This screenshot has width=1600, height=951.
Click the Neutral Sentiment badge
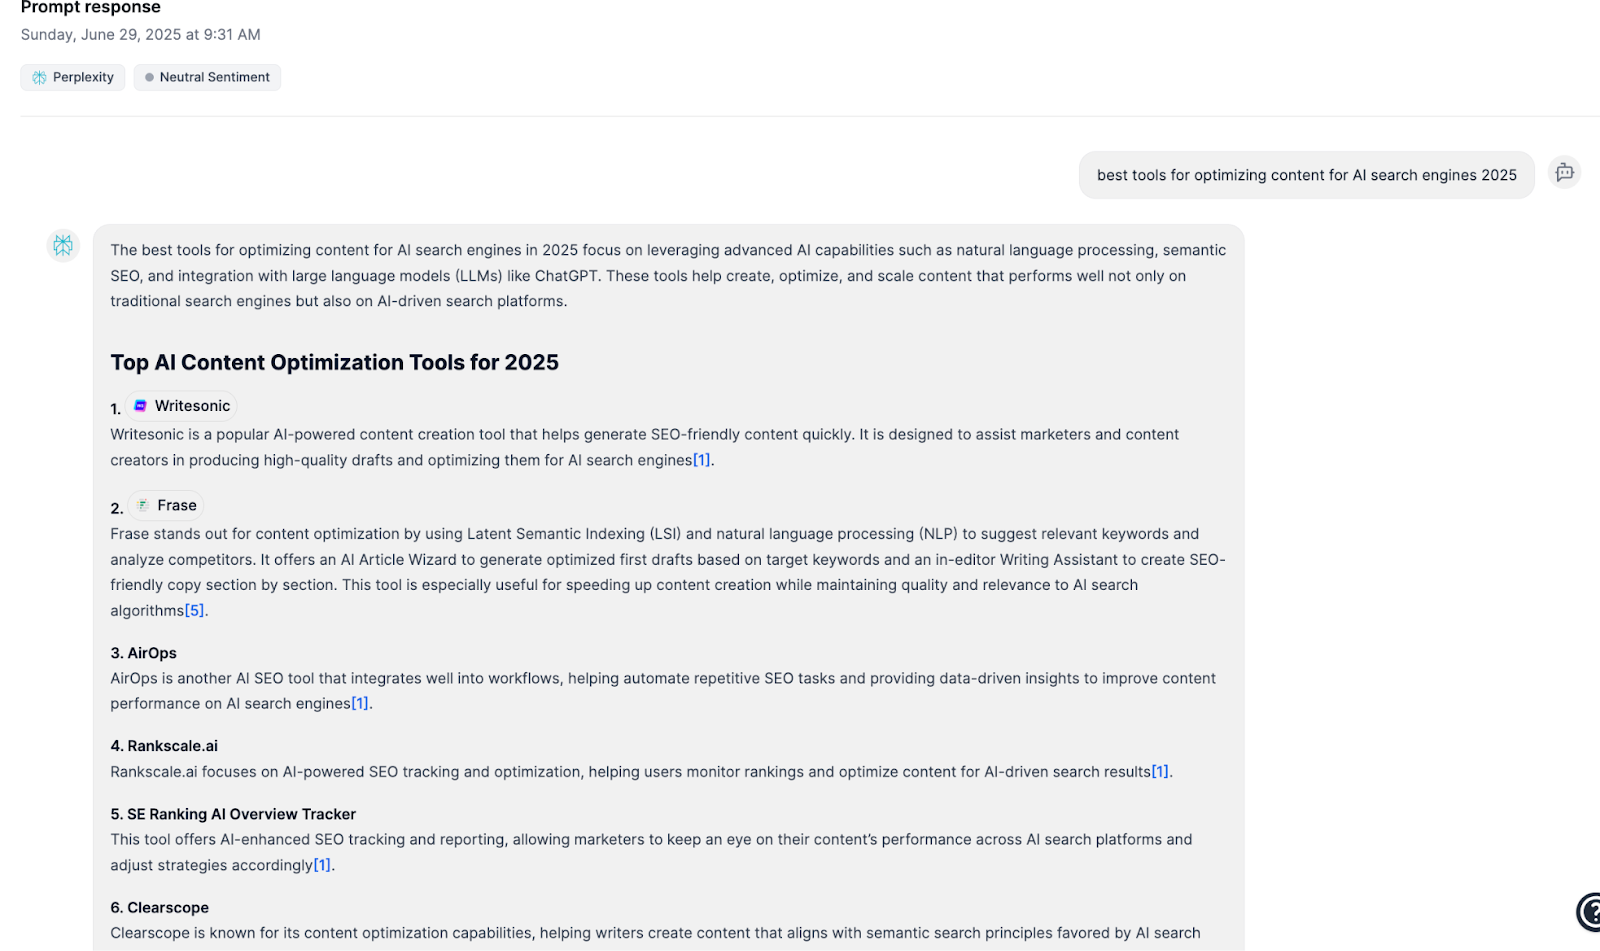(207, 77)
